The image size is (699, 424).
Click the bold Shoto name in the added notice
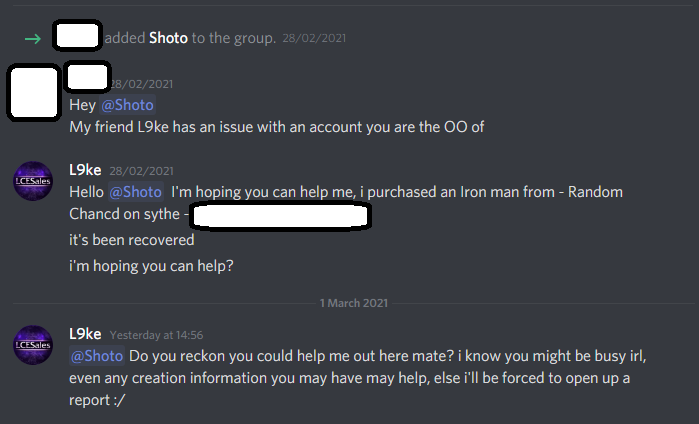168,38
